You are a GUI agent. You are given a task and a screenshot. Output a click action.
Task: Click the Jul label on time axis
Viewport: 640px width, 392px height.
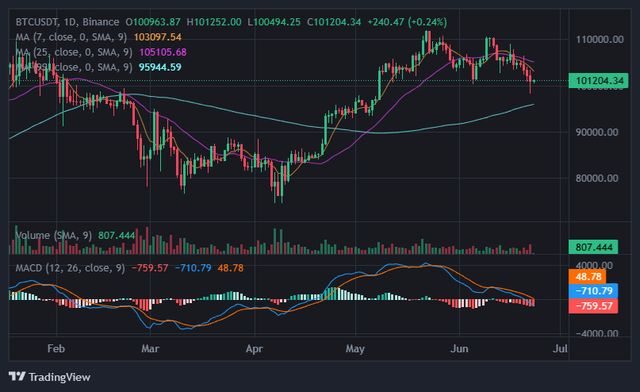(x=560, y=349)
